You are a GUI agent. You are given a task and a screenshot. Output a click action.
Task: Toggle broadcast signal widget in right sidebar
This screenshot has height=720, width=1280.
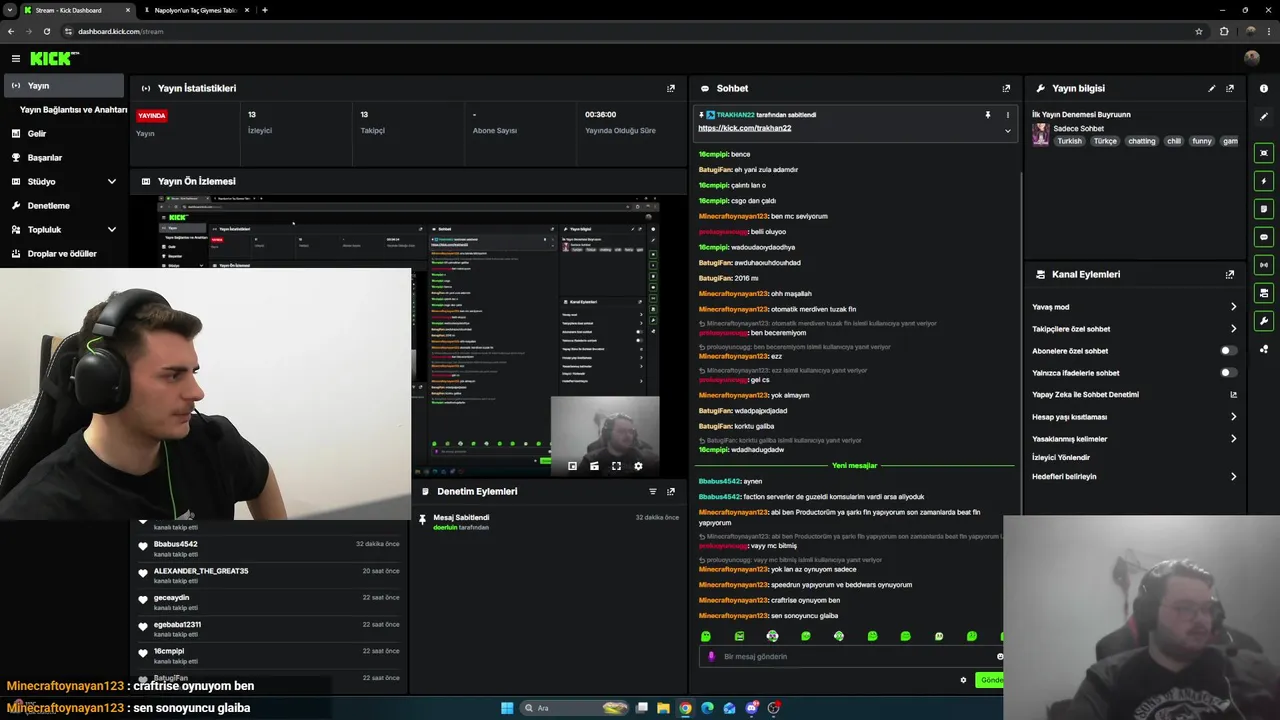click(x=1264, y=265)
